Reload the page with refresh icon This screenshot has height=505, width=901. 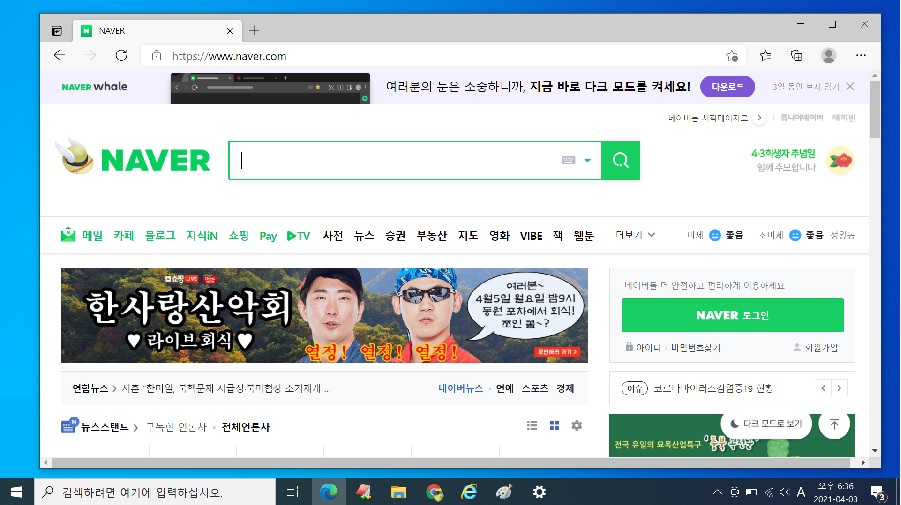[x=121, y=55]
